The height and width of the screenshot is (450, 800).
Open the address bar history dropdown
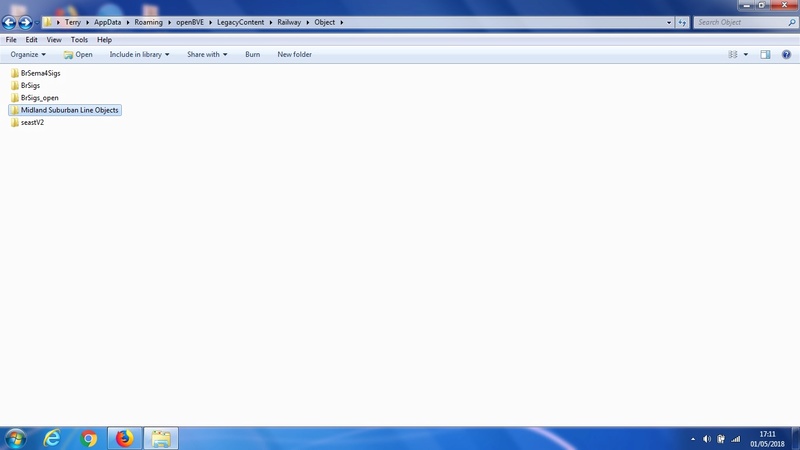click(669, 22)
